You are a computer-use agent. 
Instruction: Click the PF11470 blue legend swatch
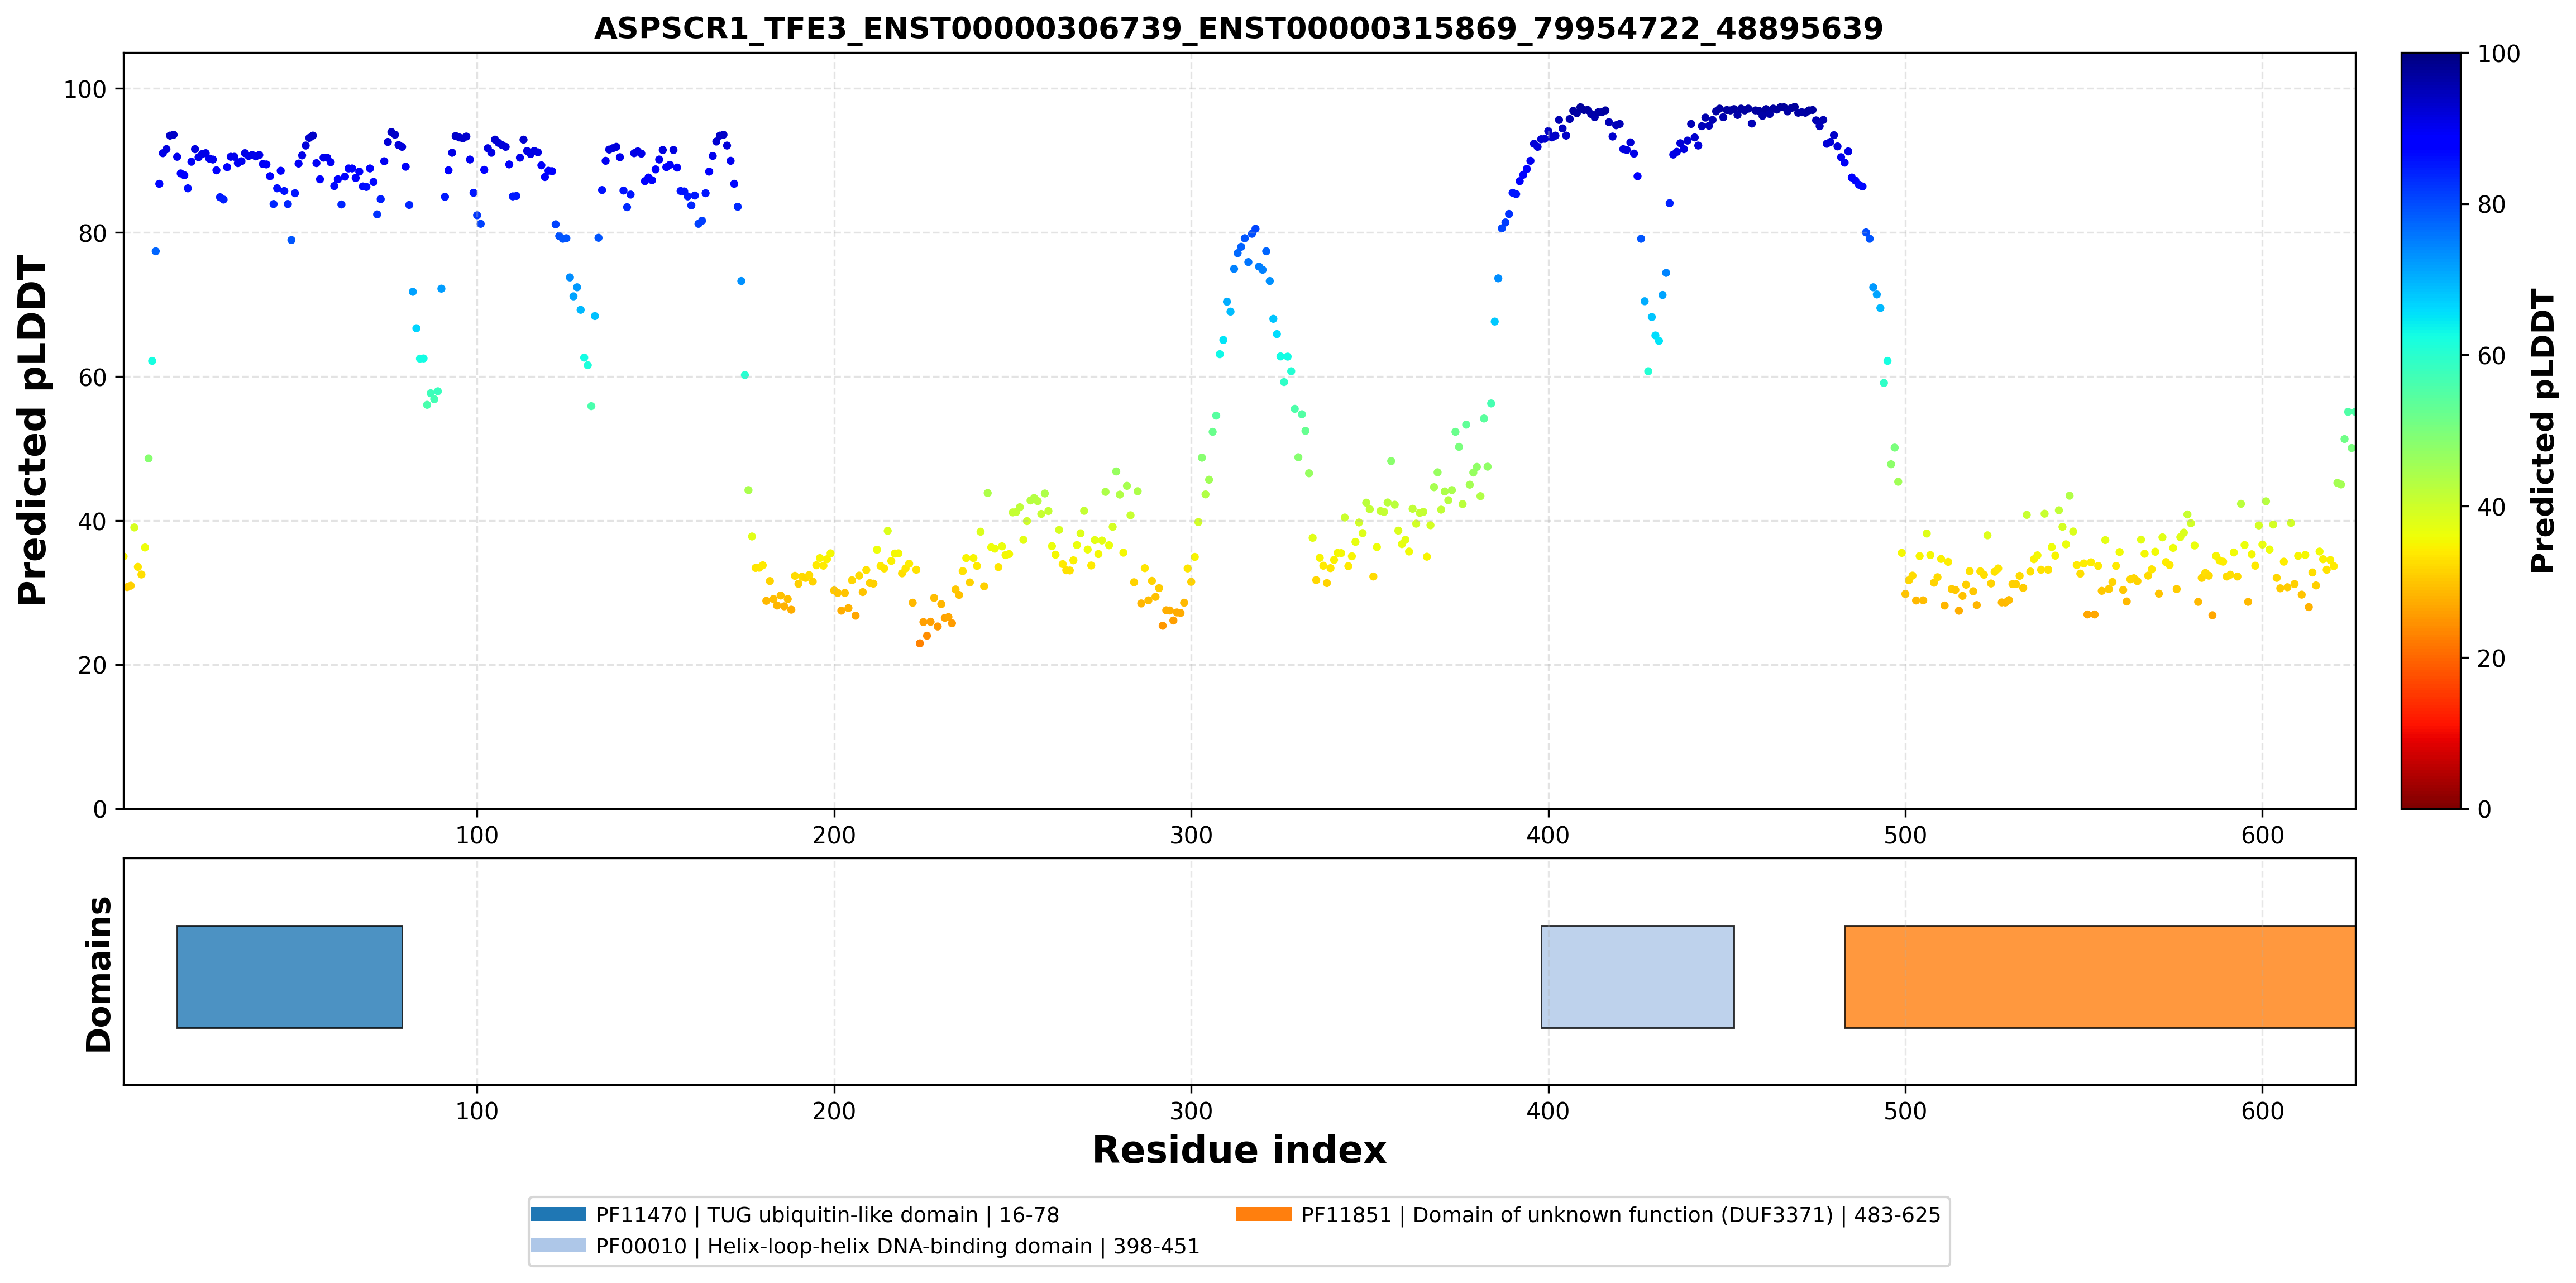point(558,1214)
